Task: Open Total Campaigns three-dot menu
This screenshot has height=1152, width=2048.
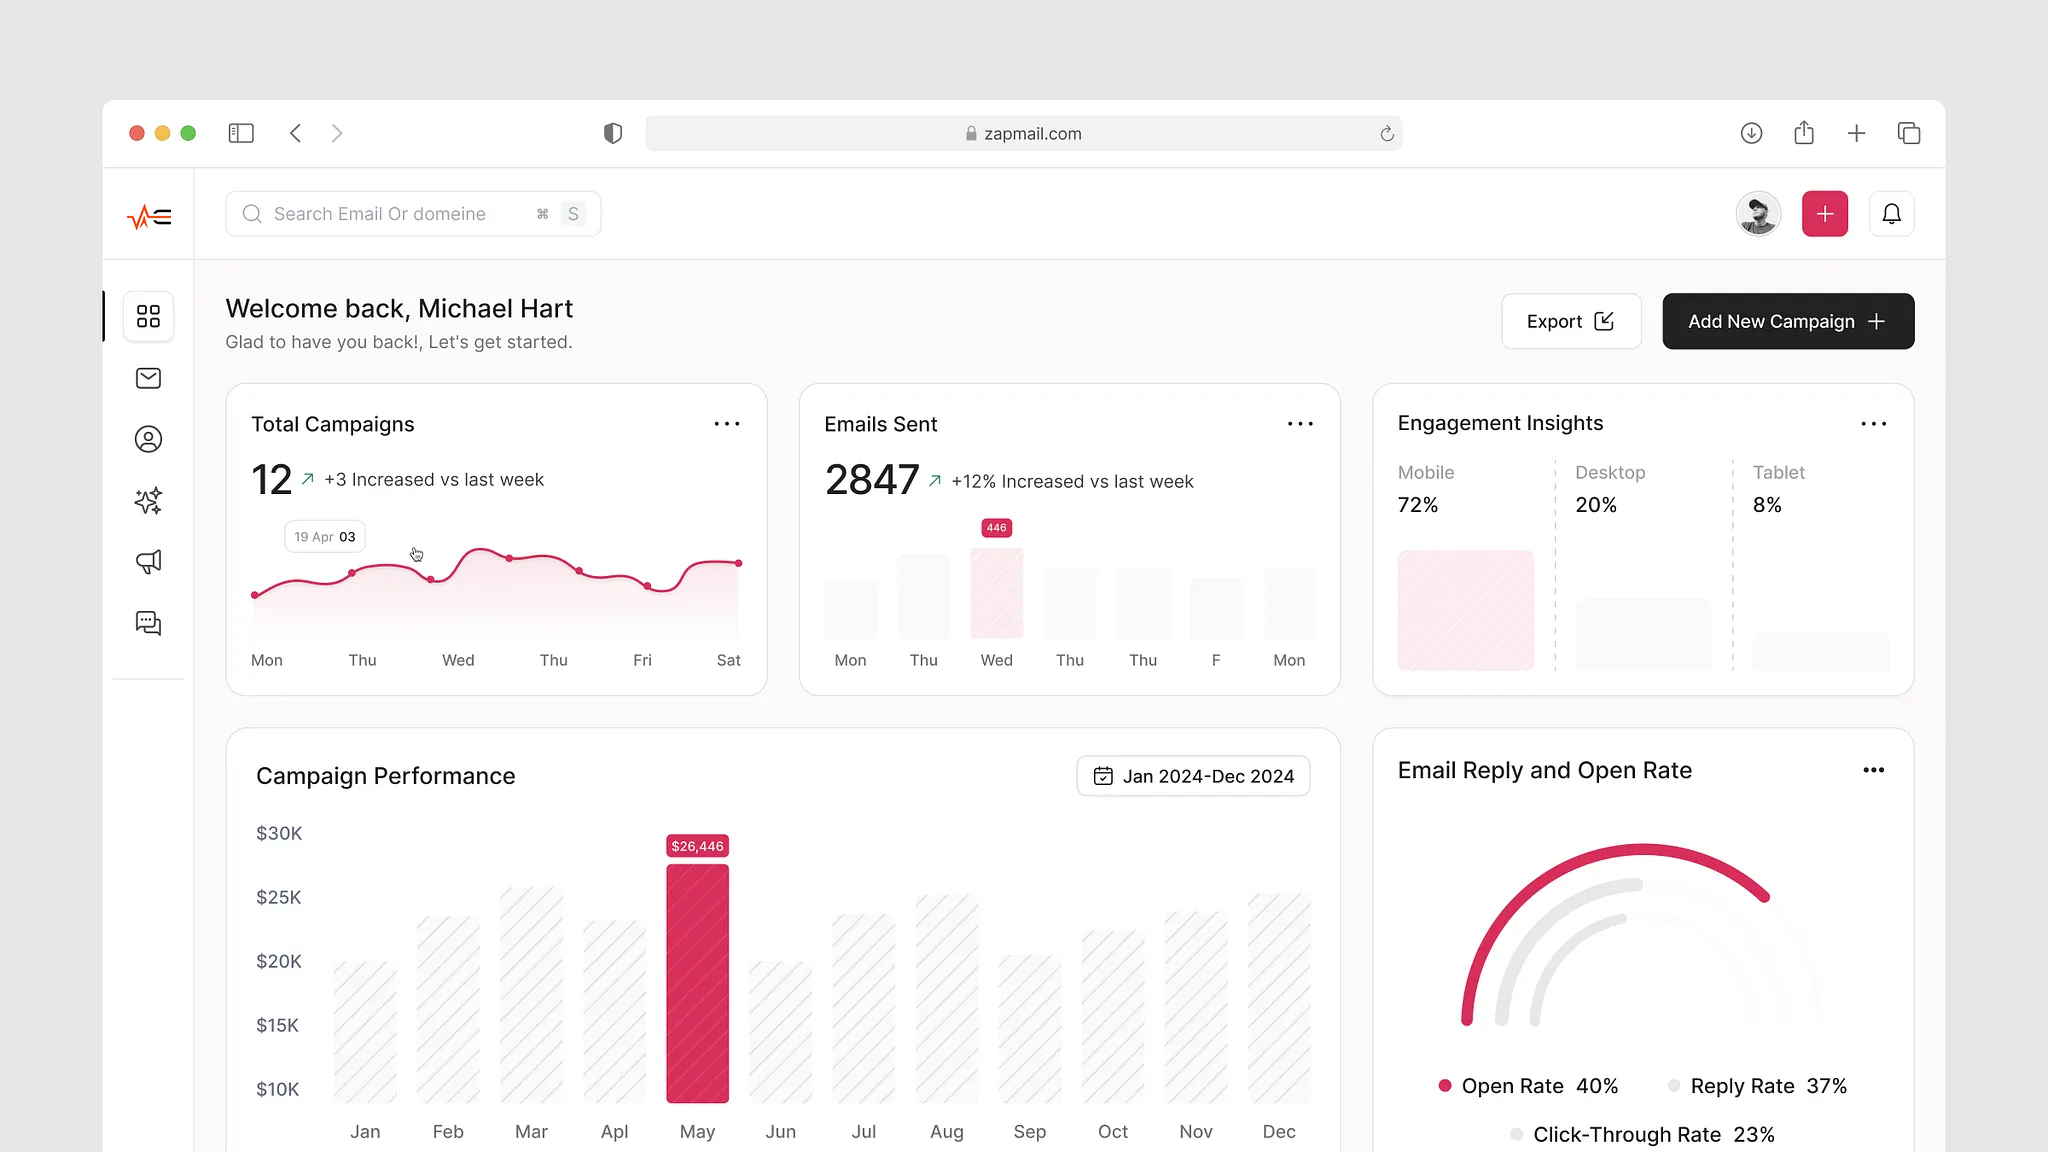Action: tap(727, 424)
